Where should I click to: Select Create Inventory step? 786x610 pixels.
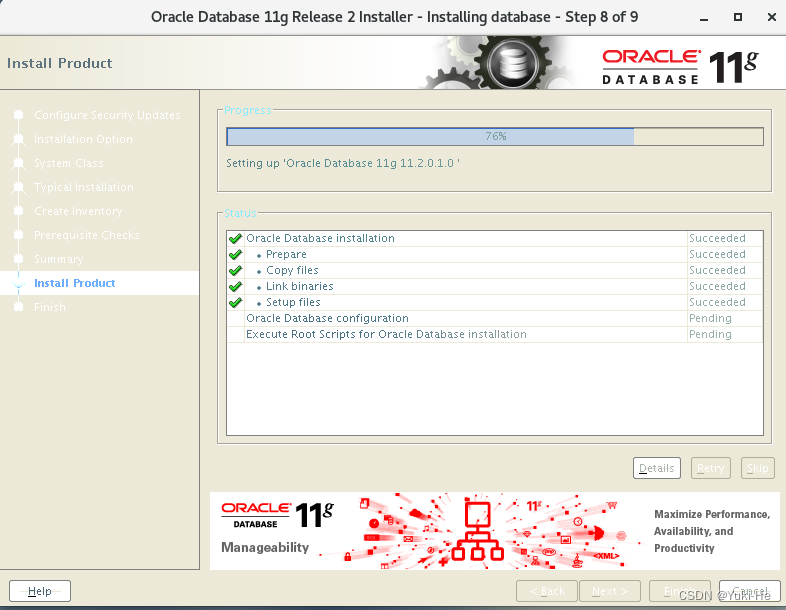[78, 211]
